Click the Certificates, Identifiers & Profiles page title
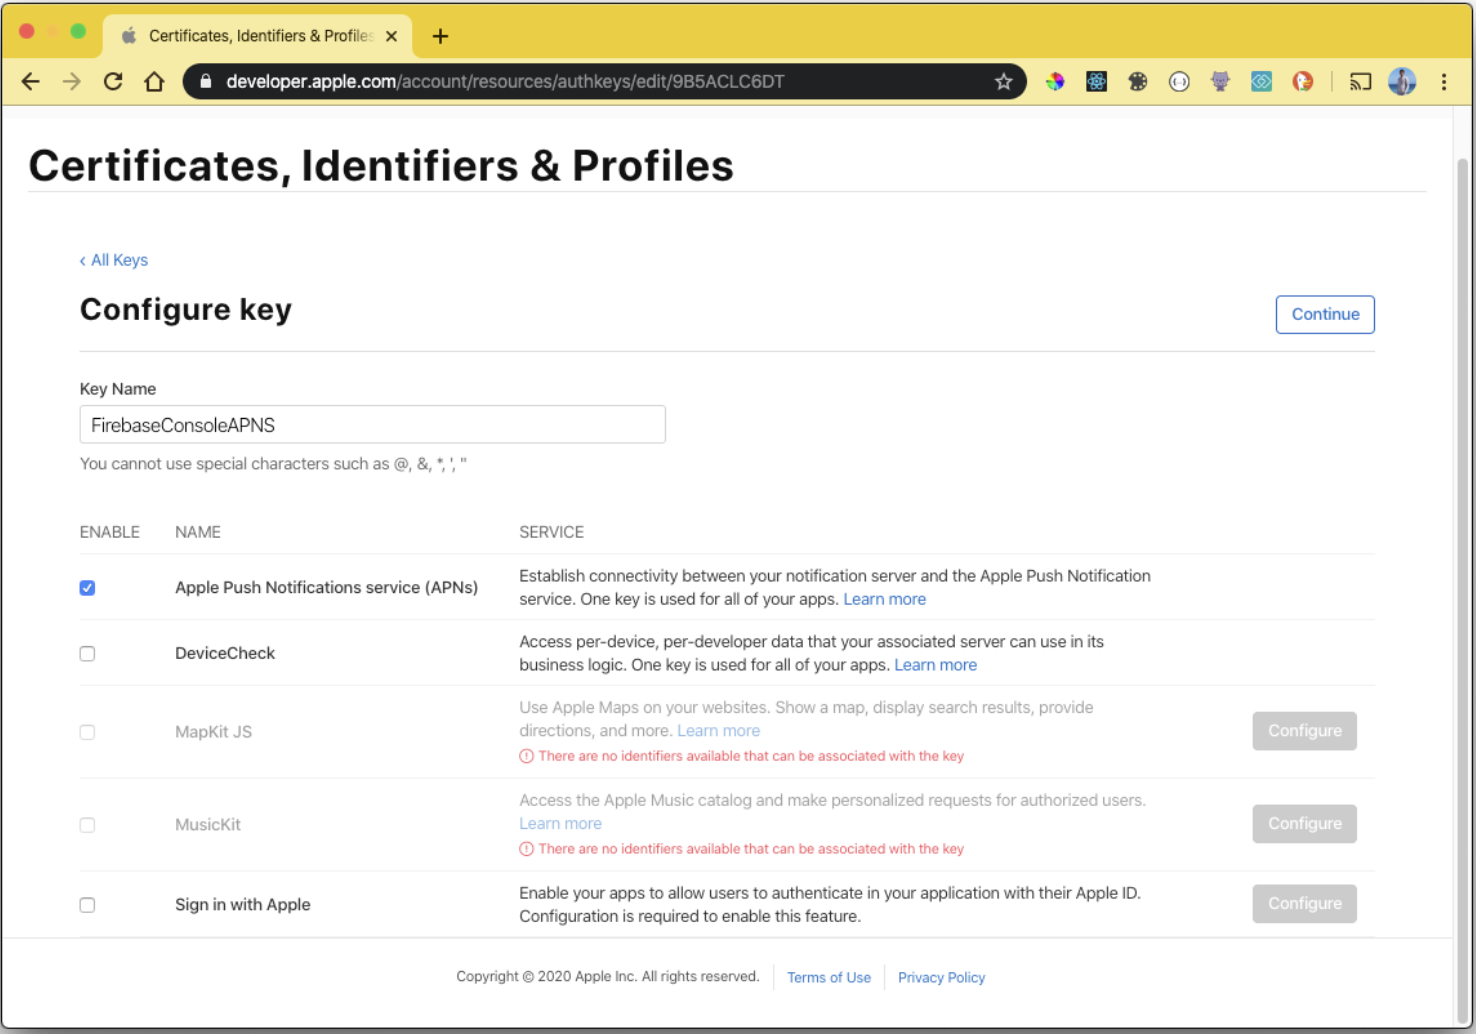 (x=381, y=166)
